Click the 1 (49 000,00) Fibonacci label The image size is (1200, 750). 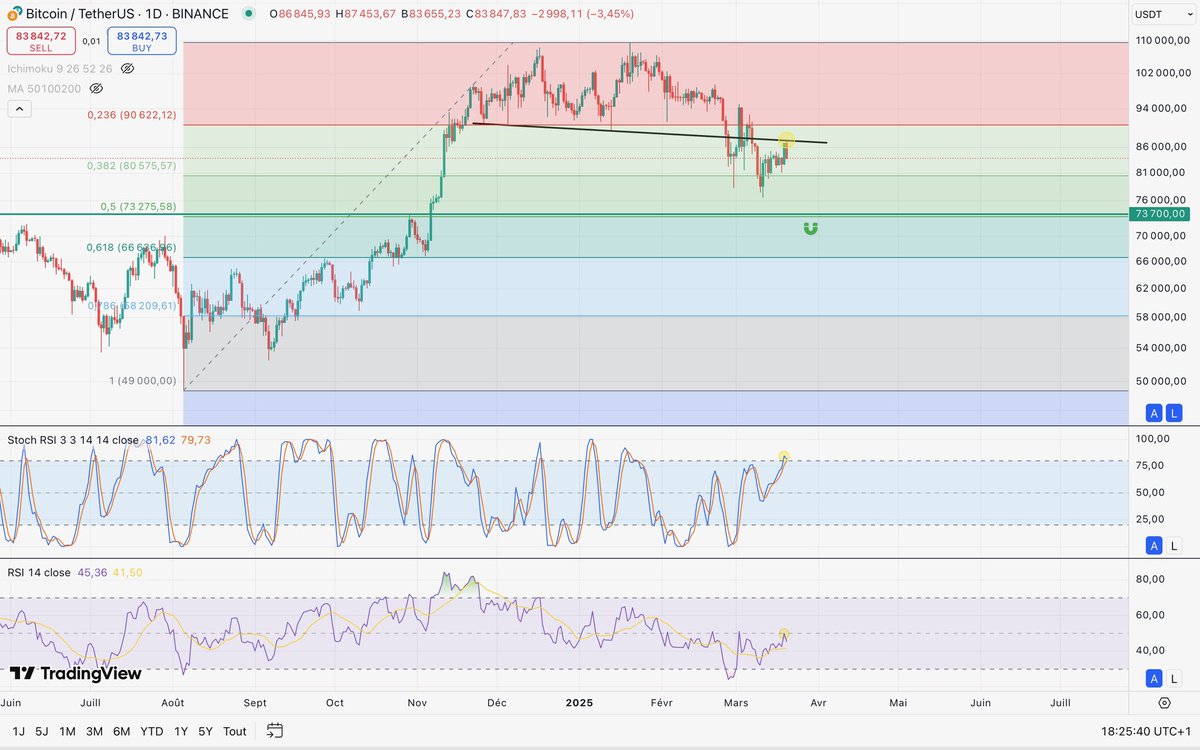(143, 381)
